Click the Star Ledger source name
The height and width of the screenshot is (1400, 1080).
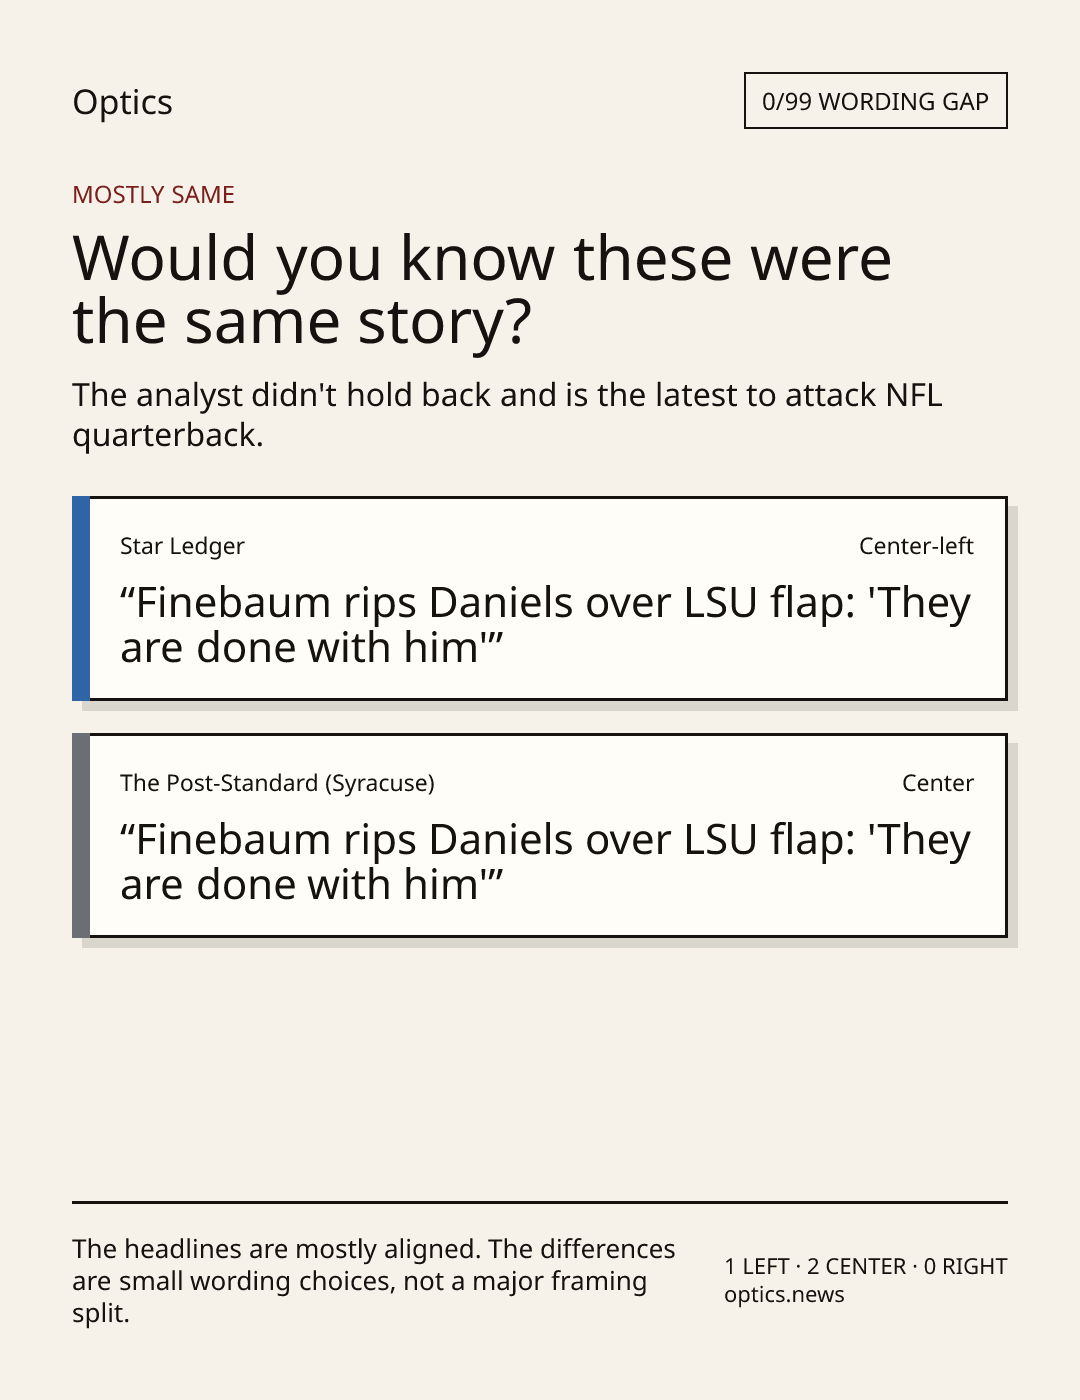pyautogui.click(x=182, y=546)
